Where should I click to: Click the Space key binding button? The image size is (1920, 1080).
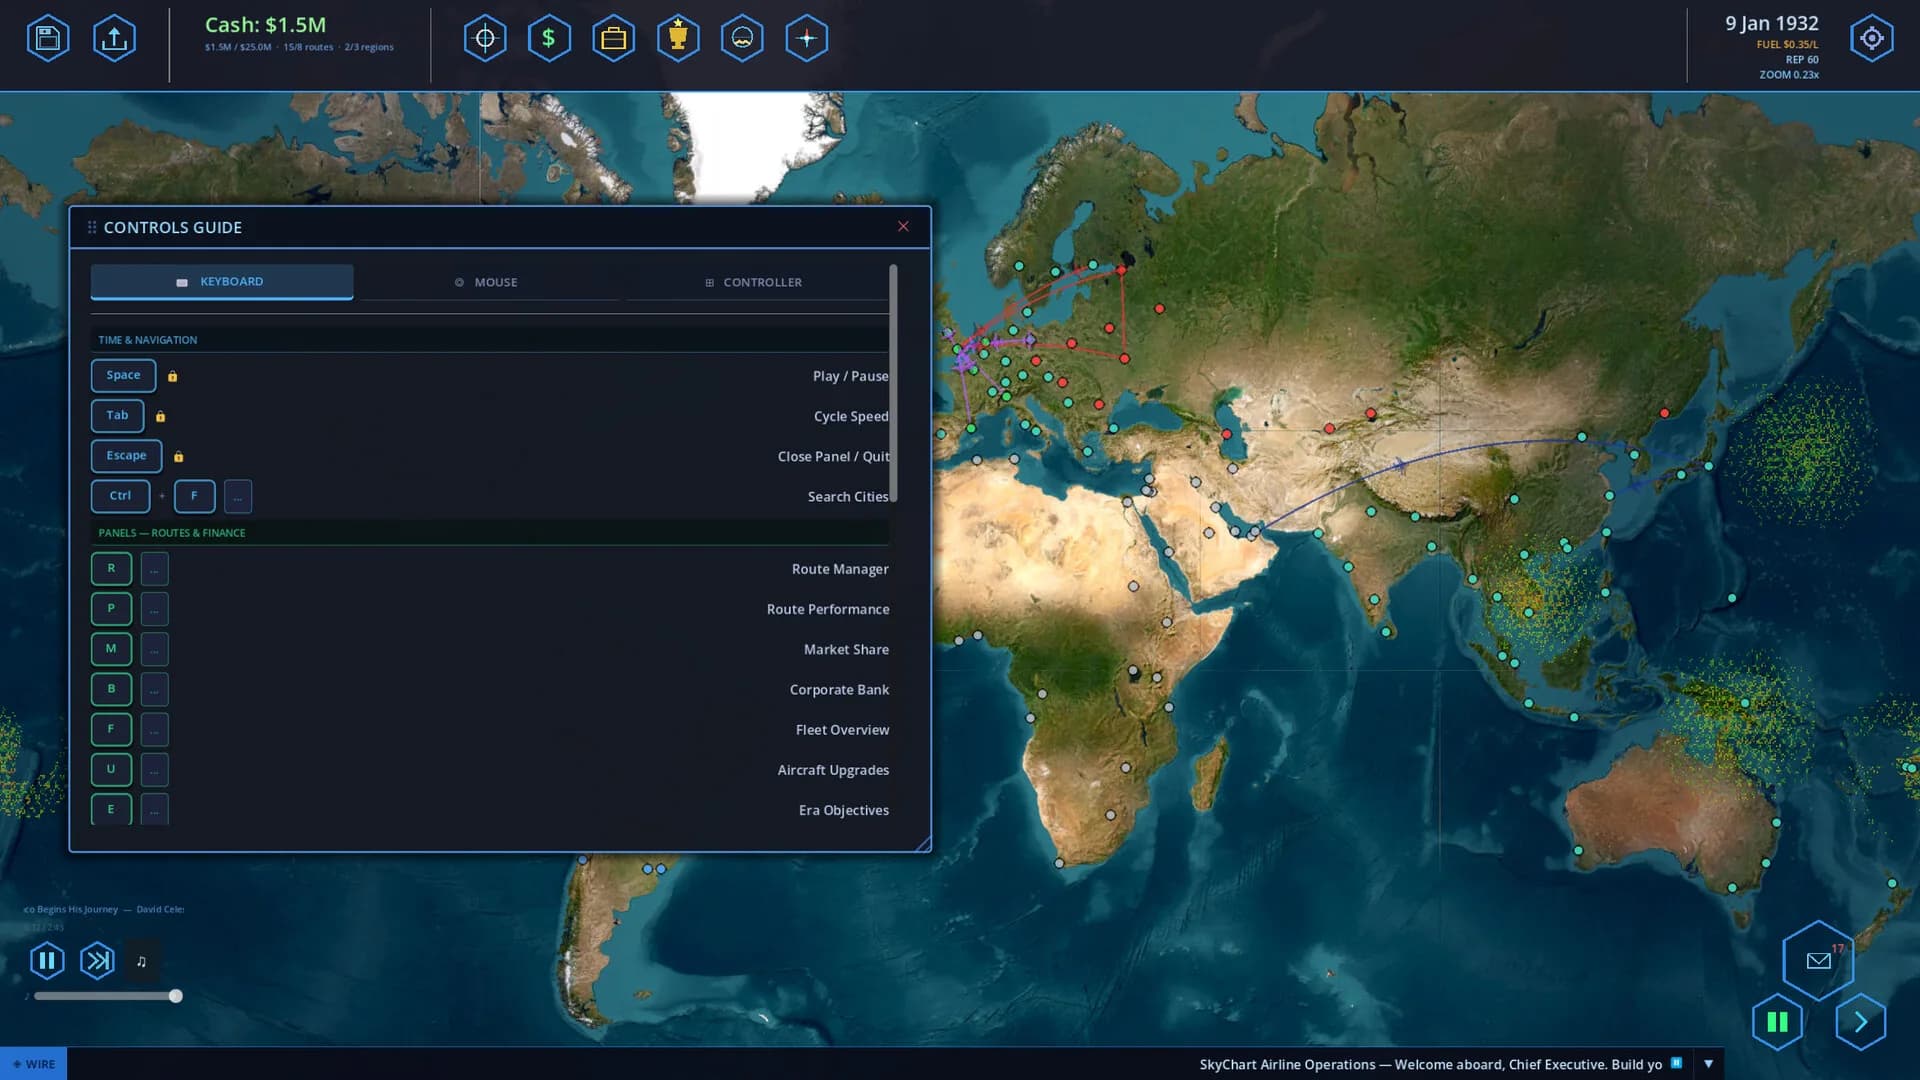coord(124,375)
